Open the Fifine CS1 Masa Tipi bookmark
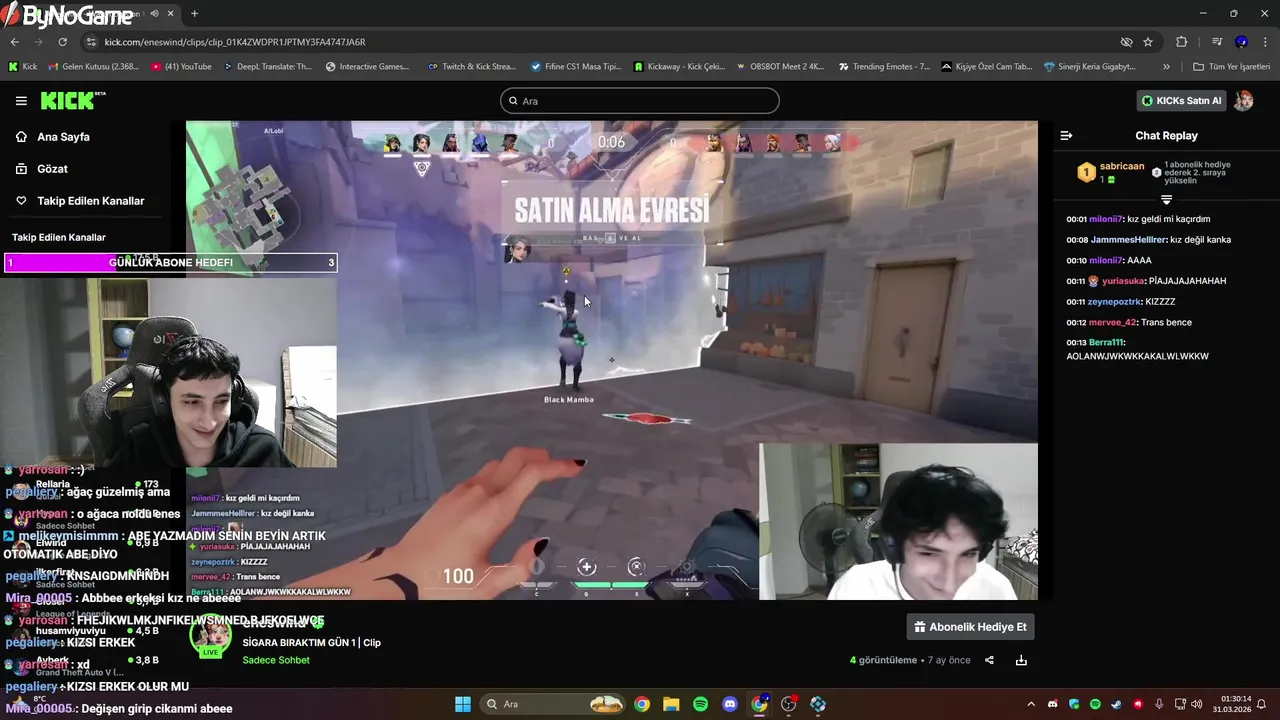 (x=575, y=67)
